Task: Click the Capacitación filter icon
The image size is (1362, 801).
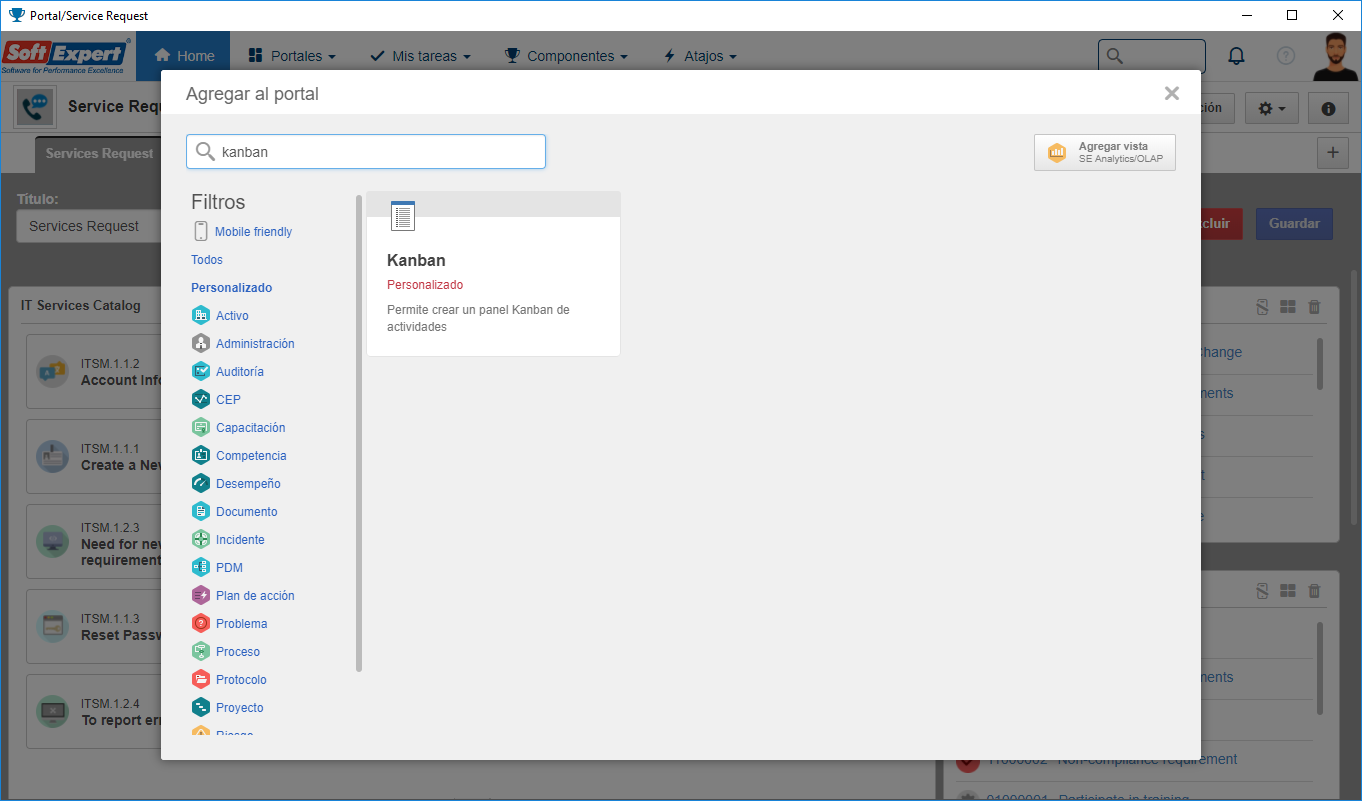Action: point(201,427)
